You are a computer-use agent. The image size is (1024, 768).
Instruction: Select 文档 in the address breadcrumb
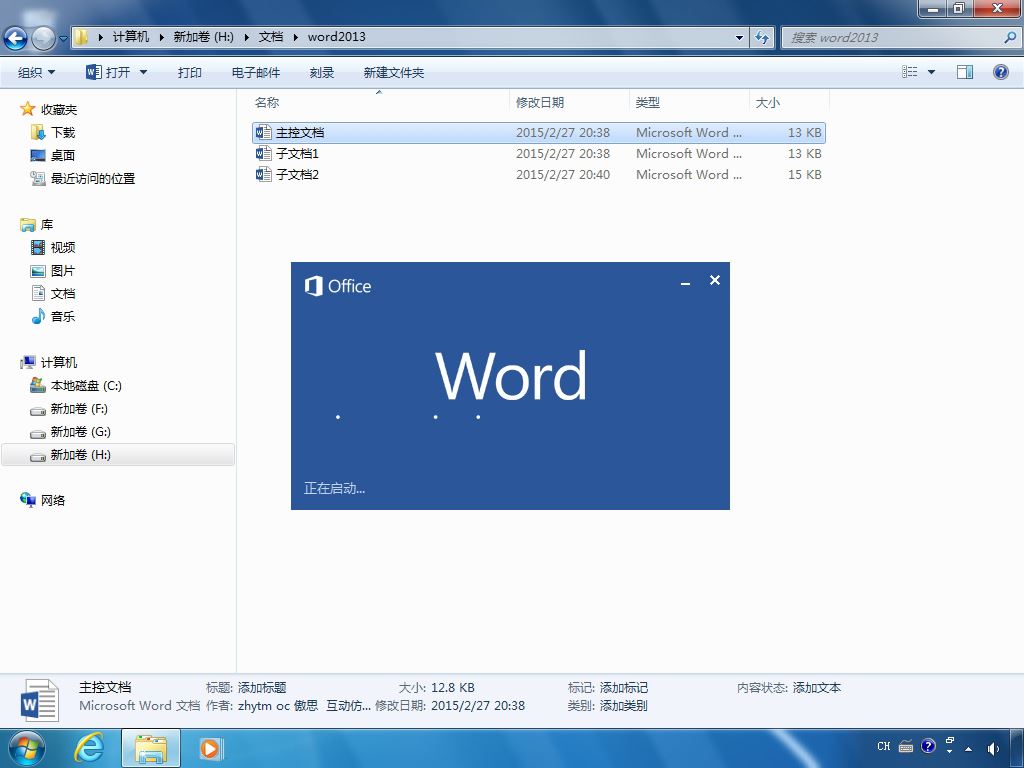pos(270,37)
